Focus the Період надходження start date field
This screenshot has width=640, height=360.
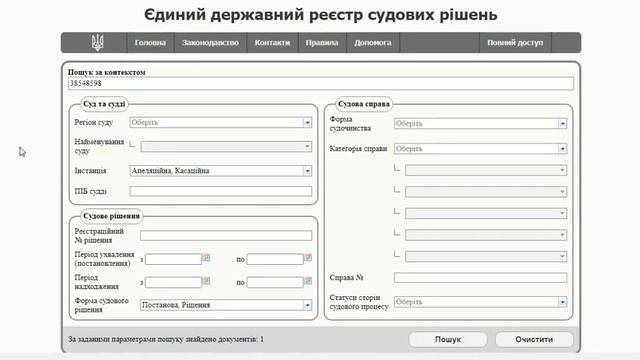pyautogui.click(x=173, y=282)
